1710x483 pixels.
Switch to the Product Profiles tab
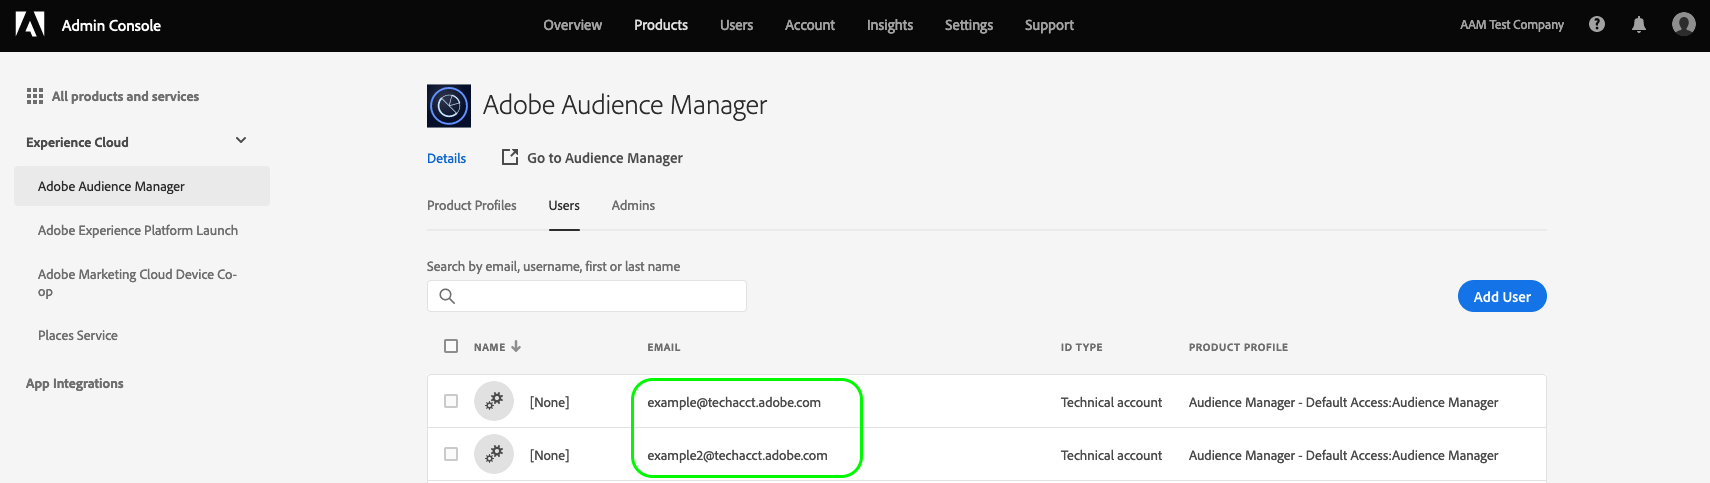(x=472, y=205)
